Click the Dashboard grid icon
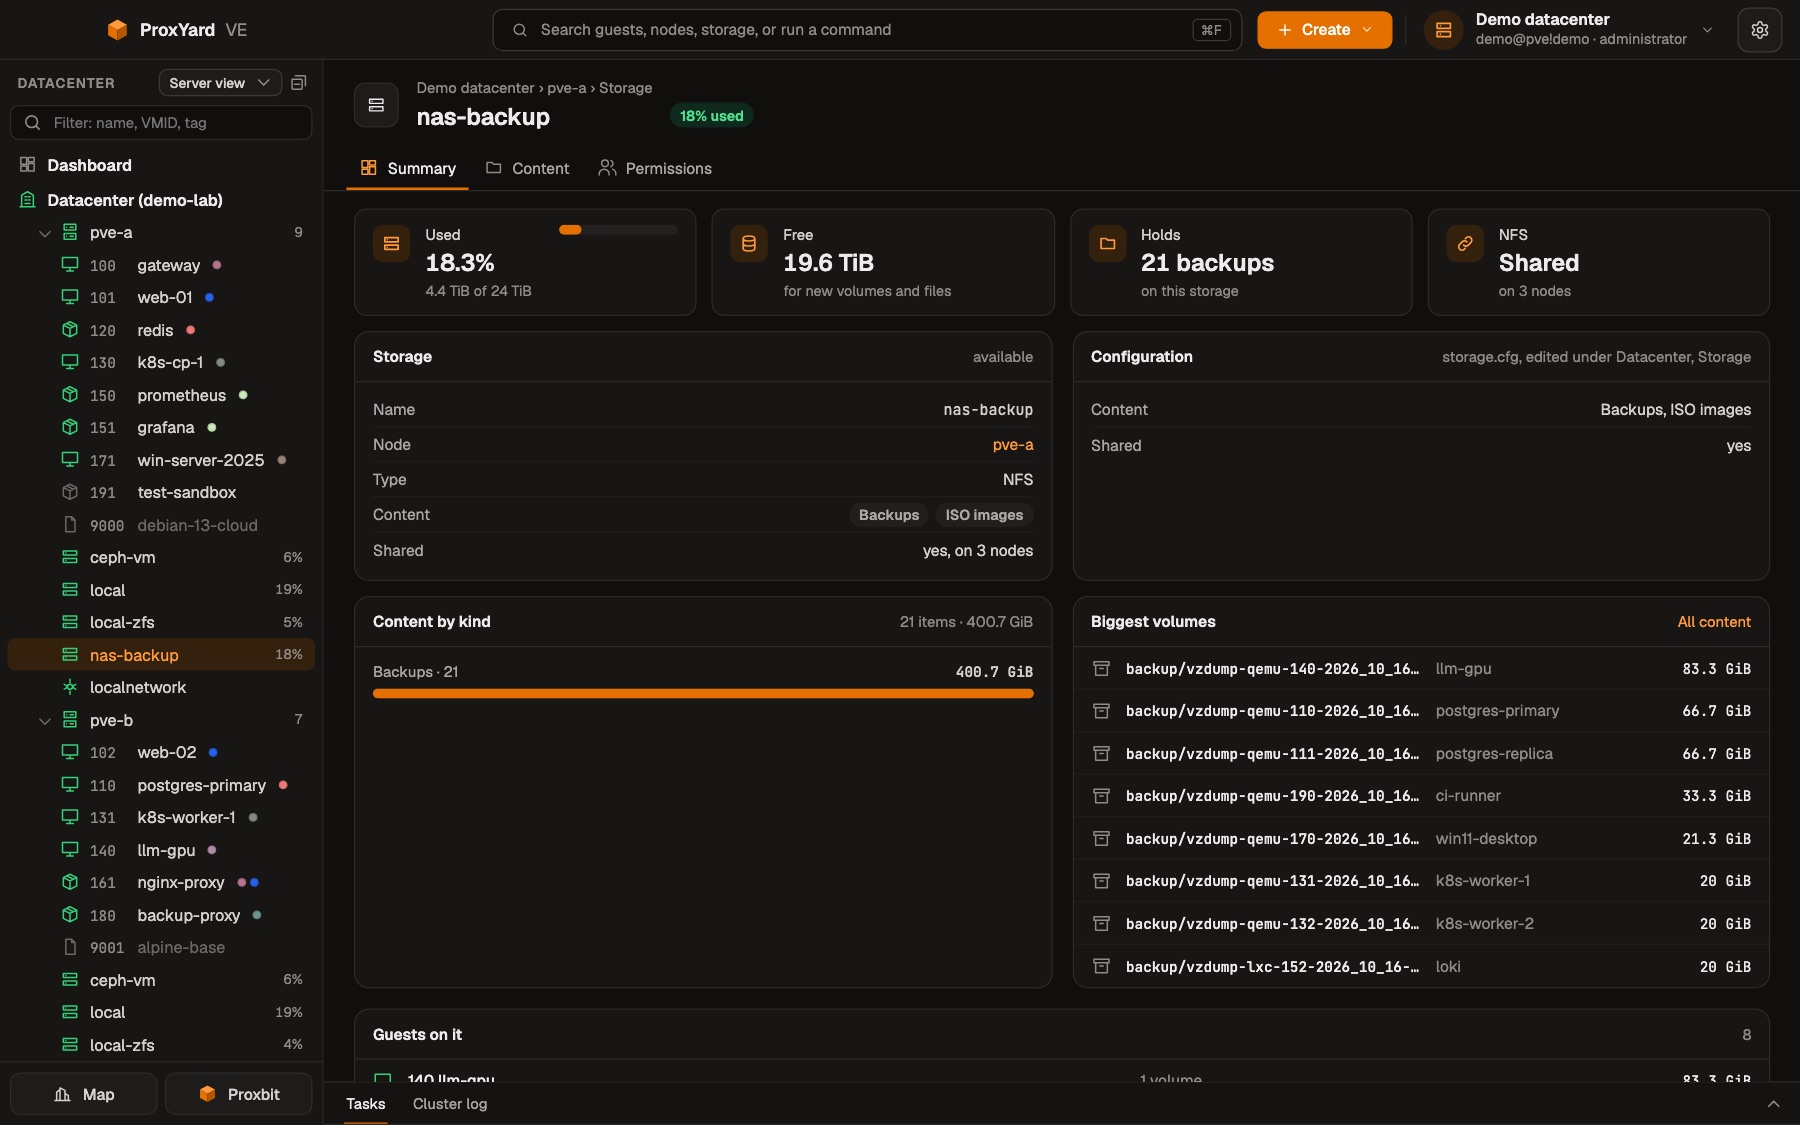This screenshot has height=1125, width=1800. 28,165
